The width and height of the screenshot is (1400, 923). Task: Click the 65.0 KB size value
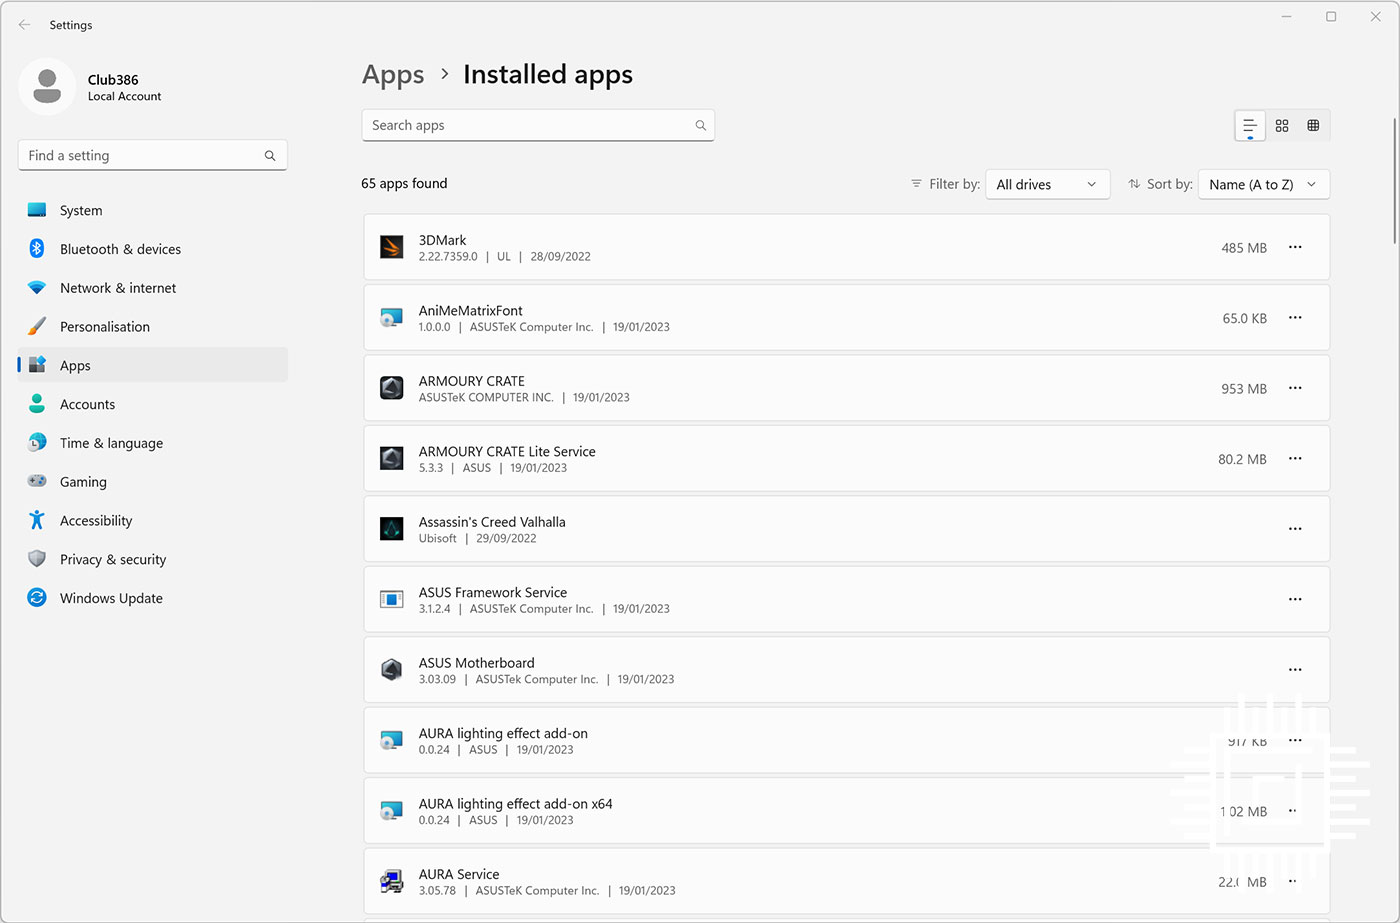(x=1245, y=318)
